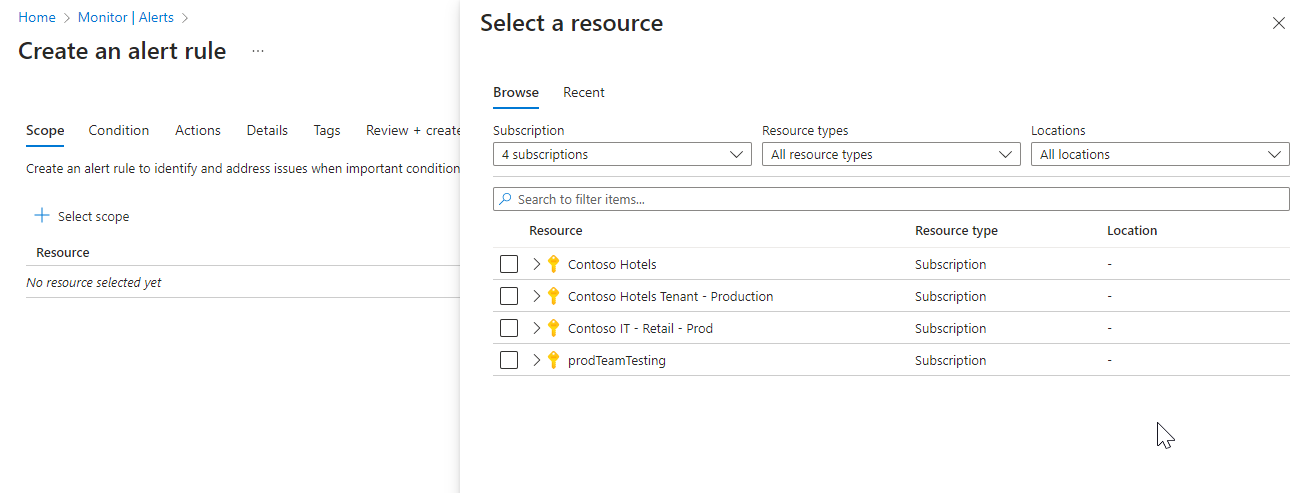Click the plus icon for Select scope
The width and height of the screenshot is (1303, 493).
click(42, 216)
